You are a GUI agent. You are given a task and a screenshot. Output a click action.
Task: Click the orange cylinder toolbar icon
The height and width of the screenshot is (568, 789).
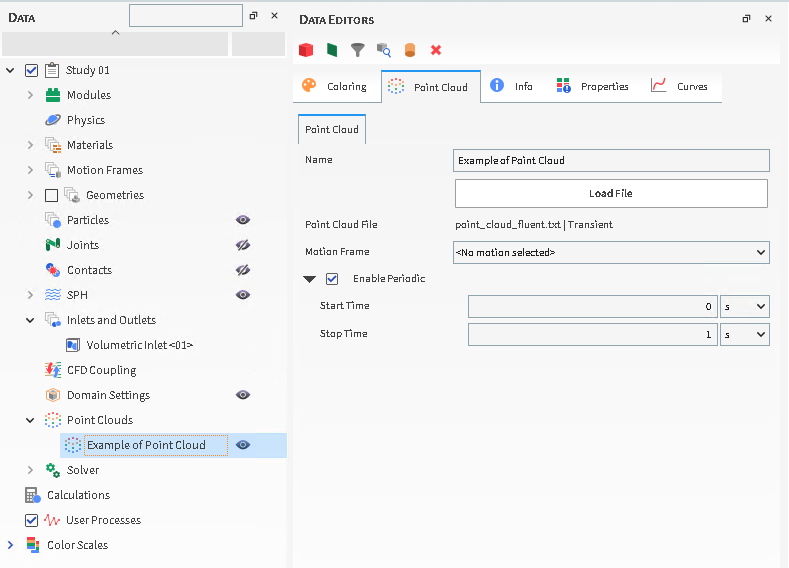coord(409,50)
